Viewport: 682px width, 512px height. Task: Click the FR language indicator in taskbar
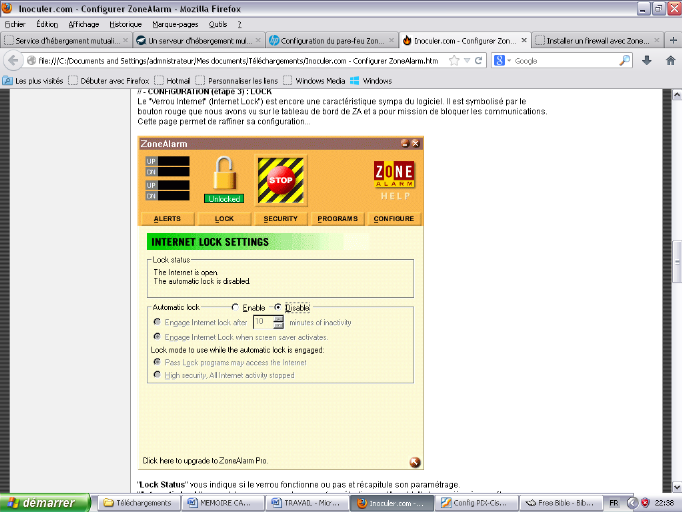pos(614,503)
